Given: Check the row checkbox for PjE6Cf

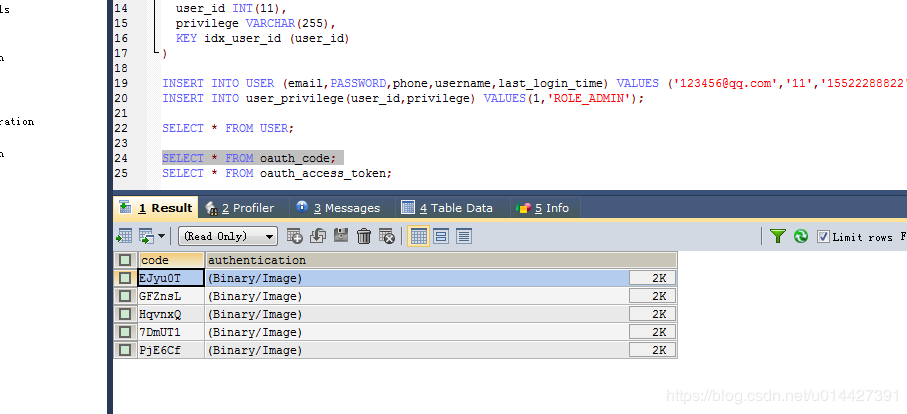Looking at the screenshot, I should (125, 350).
